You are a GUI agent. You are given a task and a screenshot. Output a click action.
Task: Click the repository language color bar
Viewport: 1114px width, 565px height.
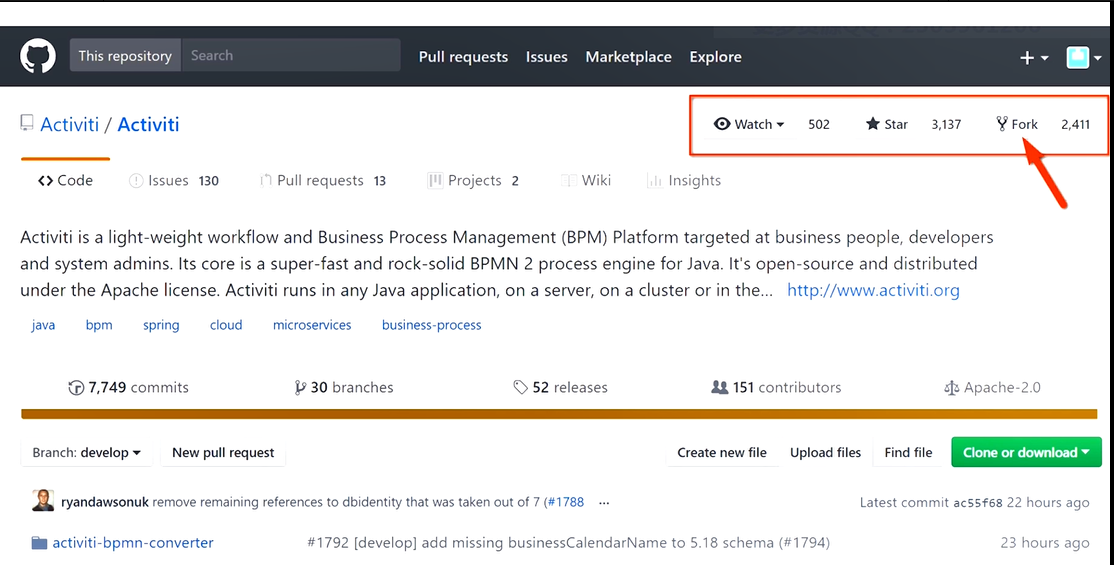coord(560,413)
